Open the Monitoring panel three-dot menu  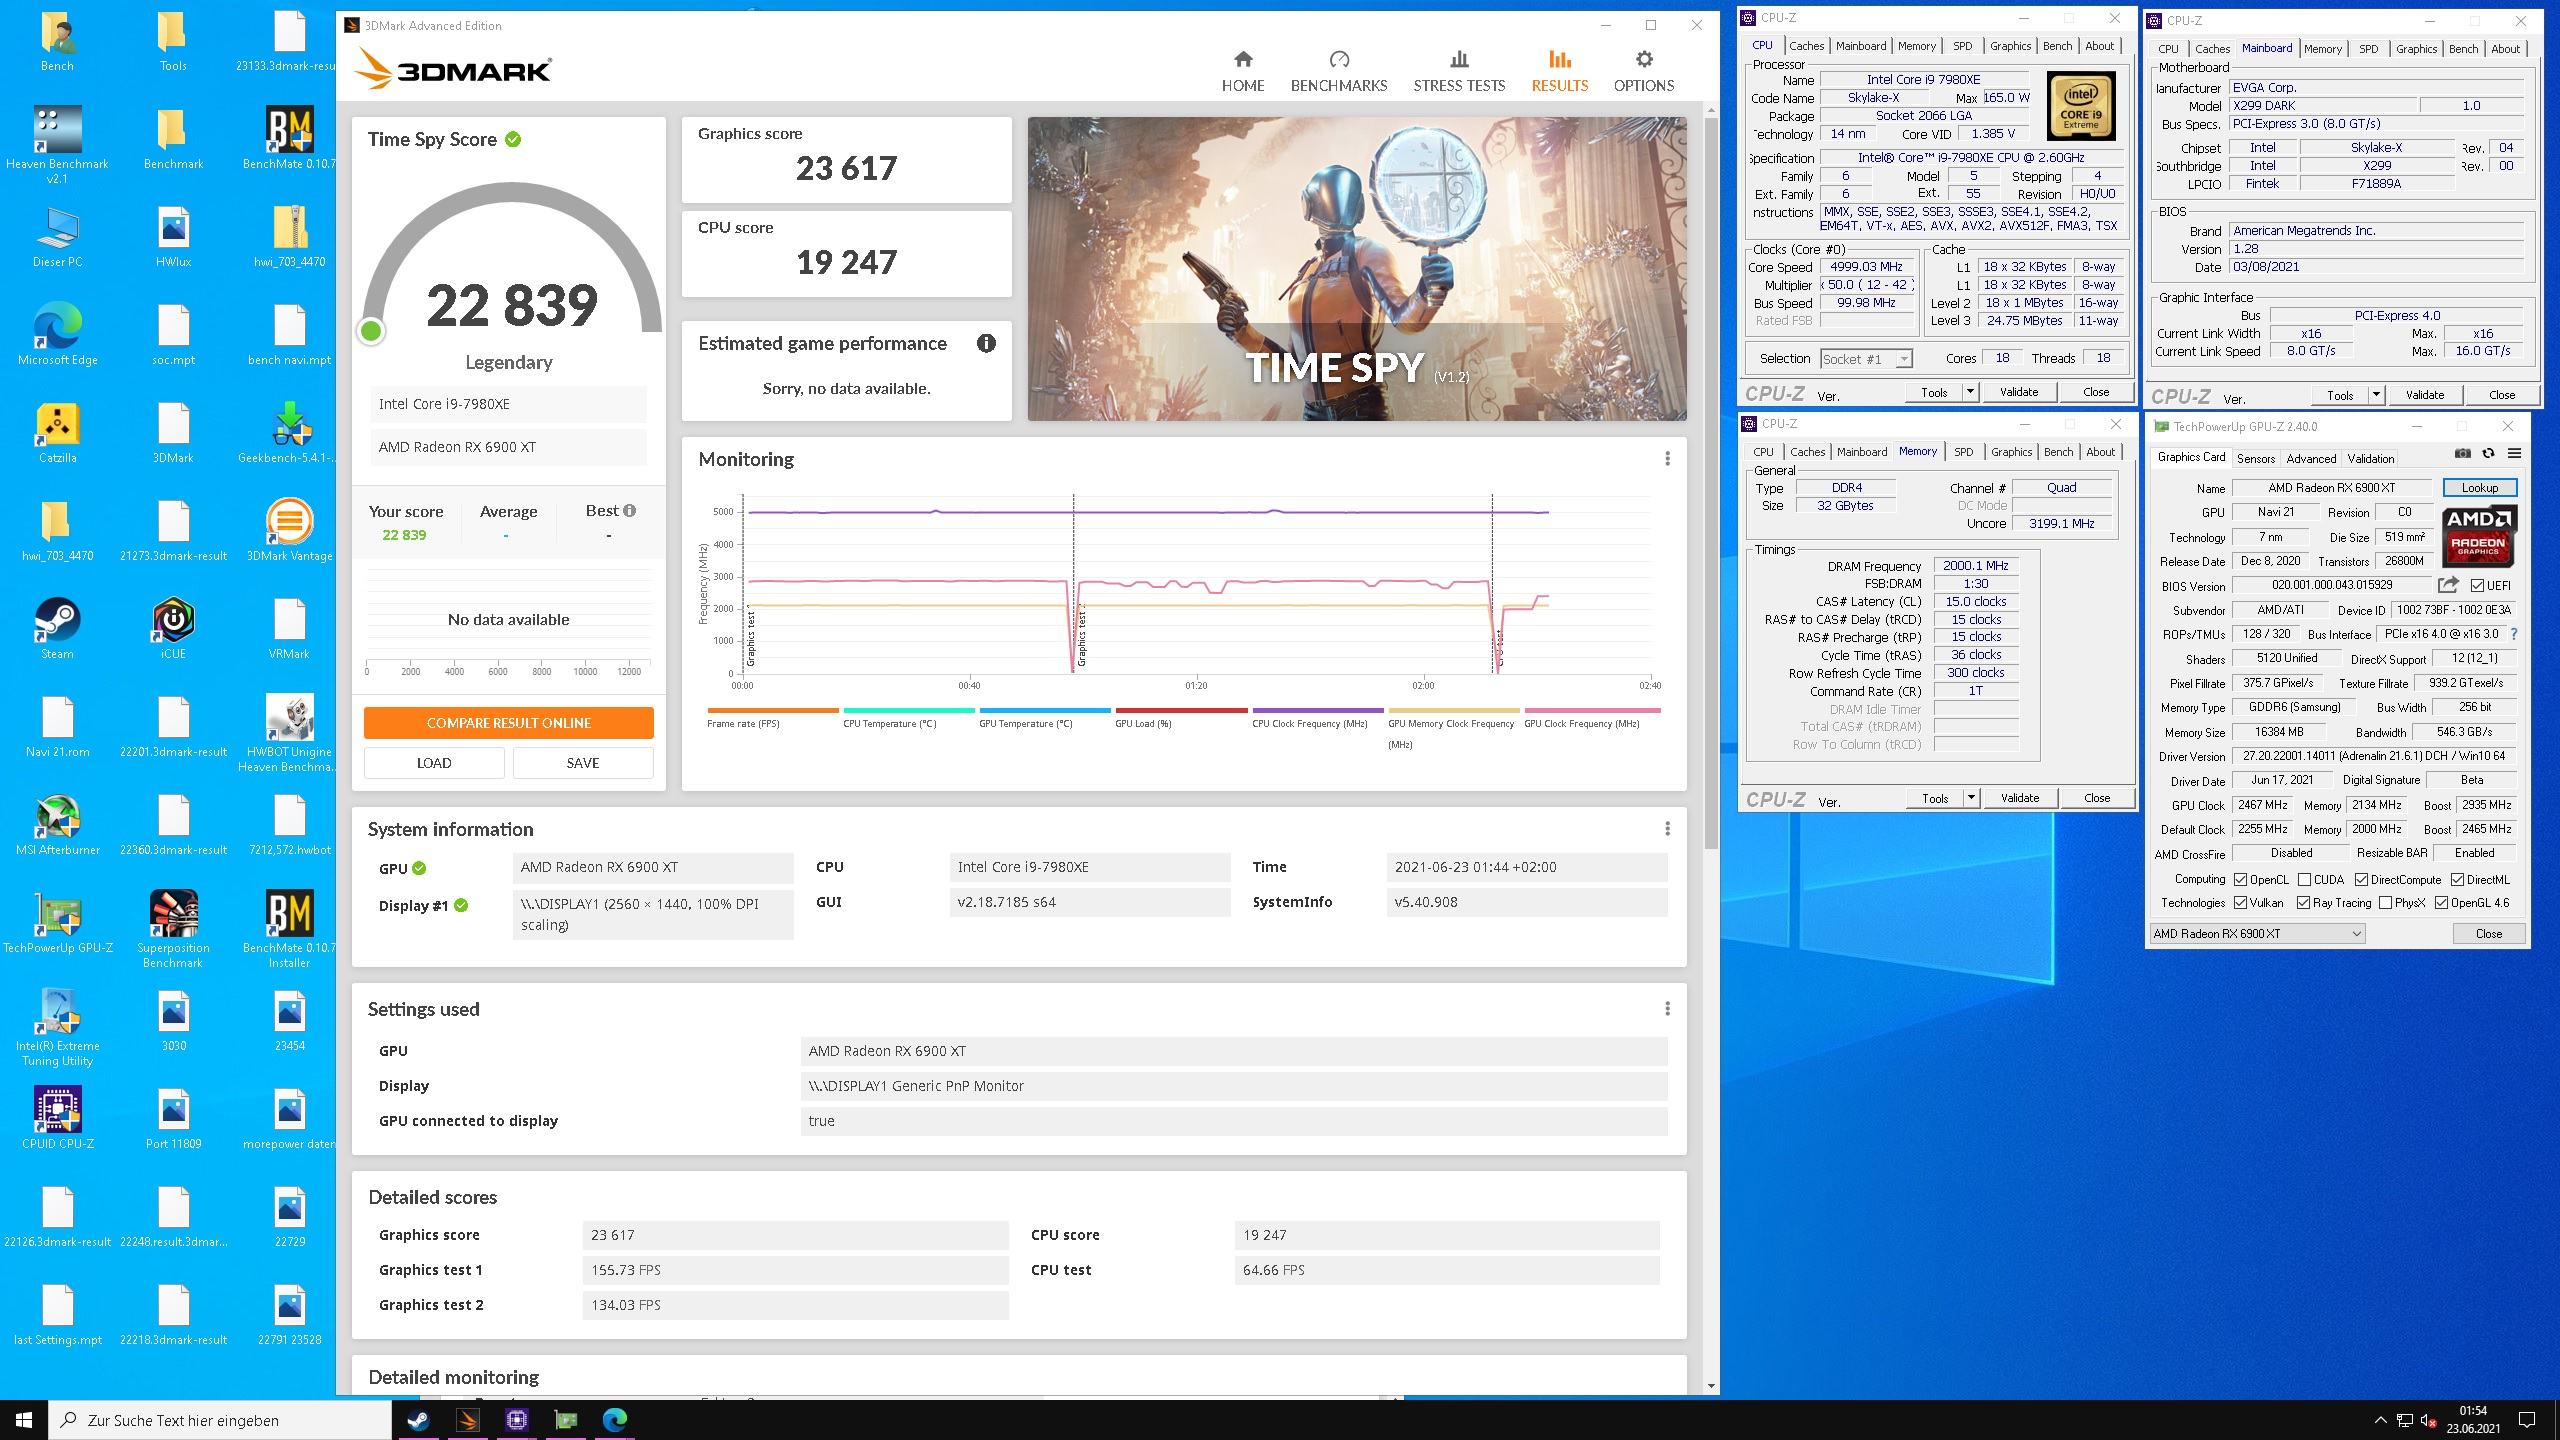point(1667,459)
